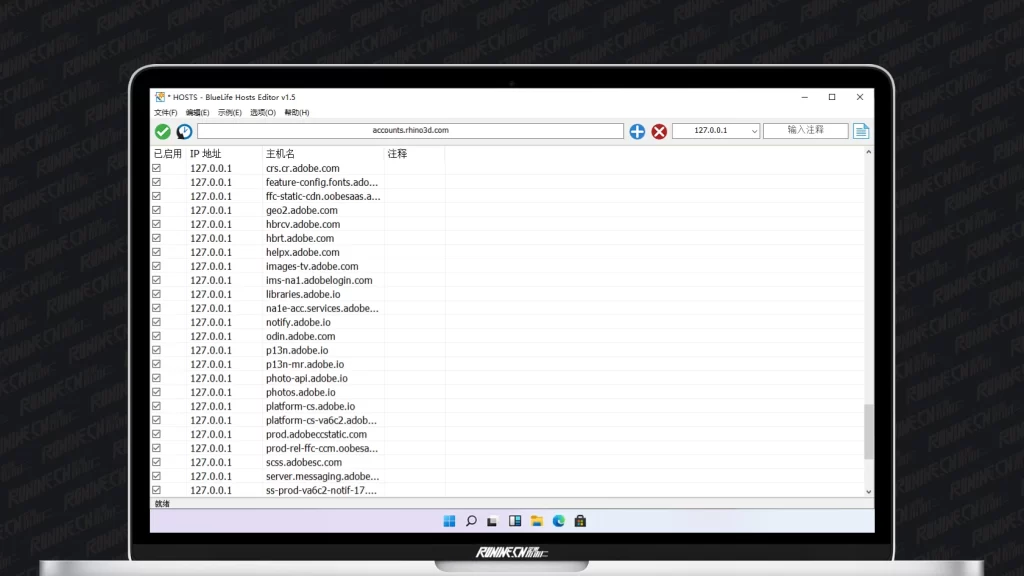
Task: Click the 主机名 column header
Action: tap(281, 154)
